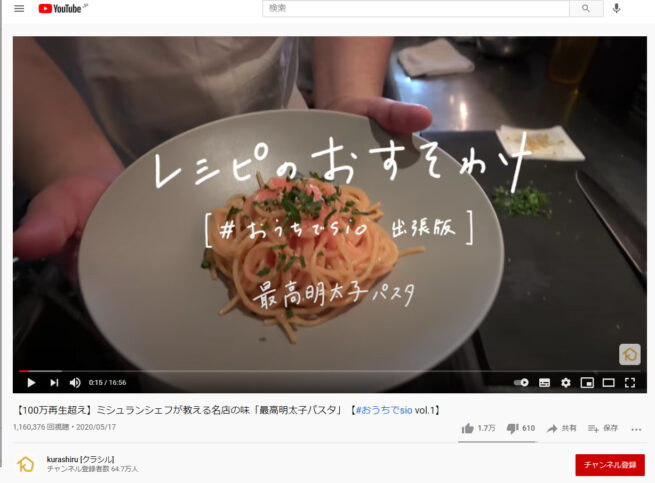Viewport: 655px width, 483px height.
Task: Go to YouTube home via logo
Action: [63, 9]
